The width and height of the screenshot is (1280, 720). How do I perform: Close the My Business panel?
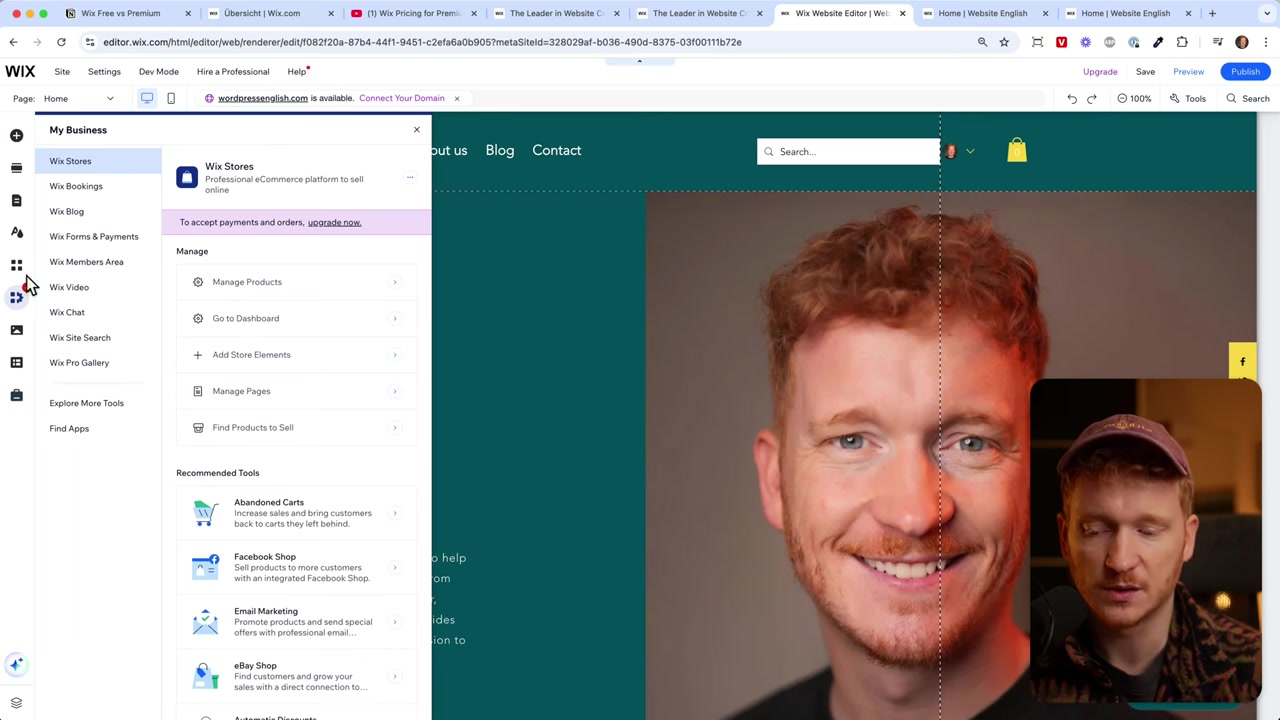click(417, 130)
